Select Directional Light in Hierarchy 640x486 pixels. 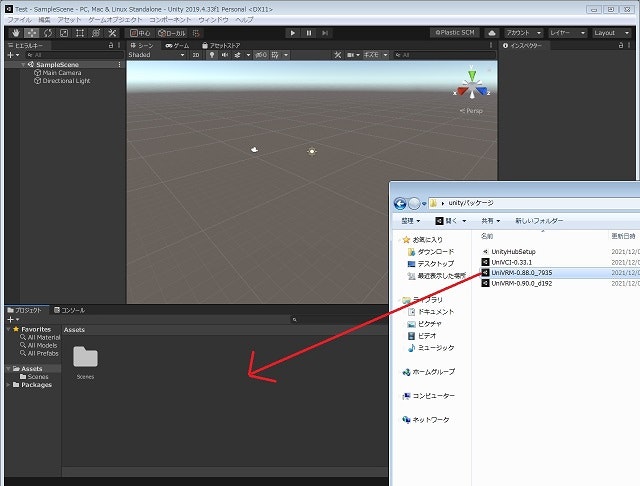62,81
